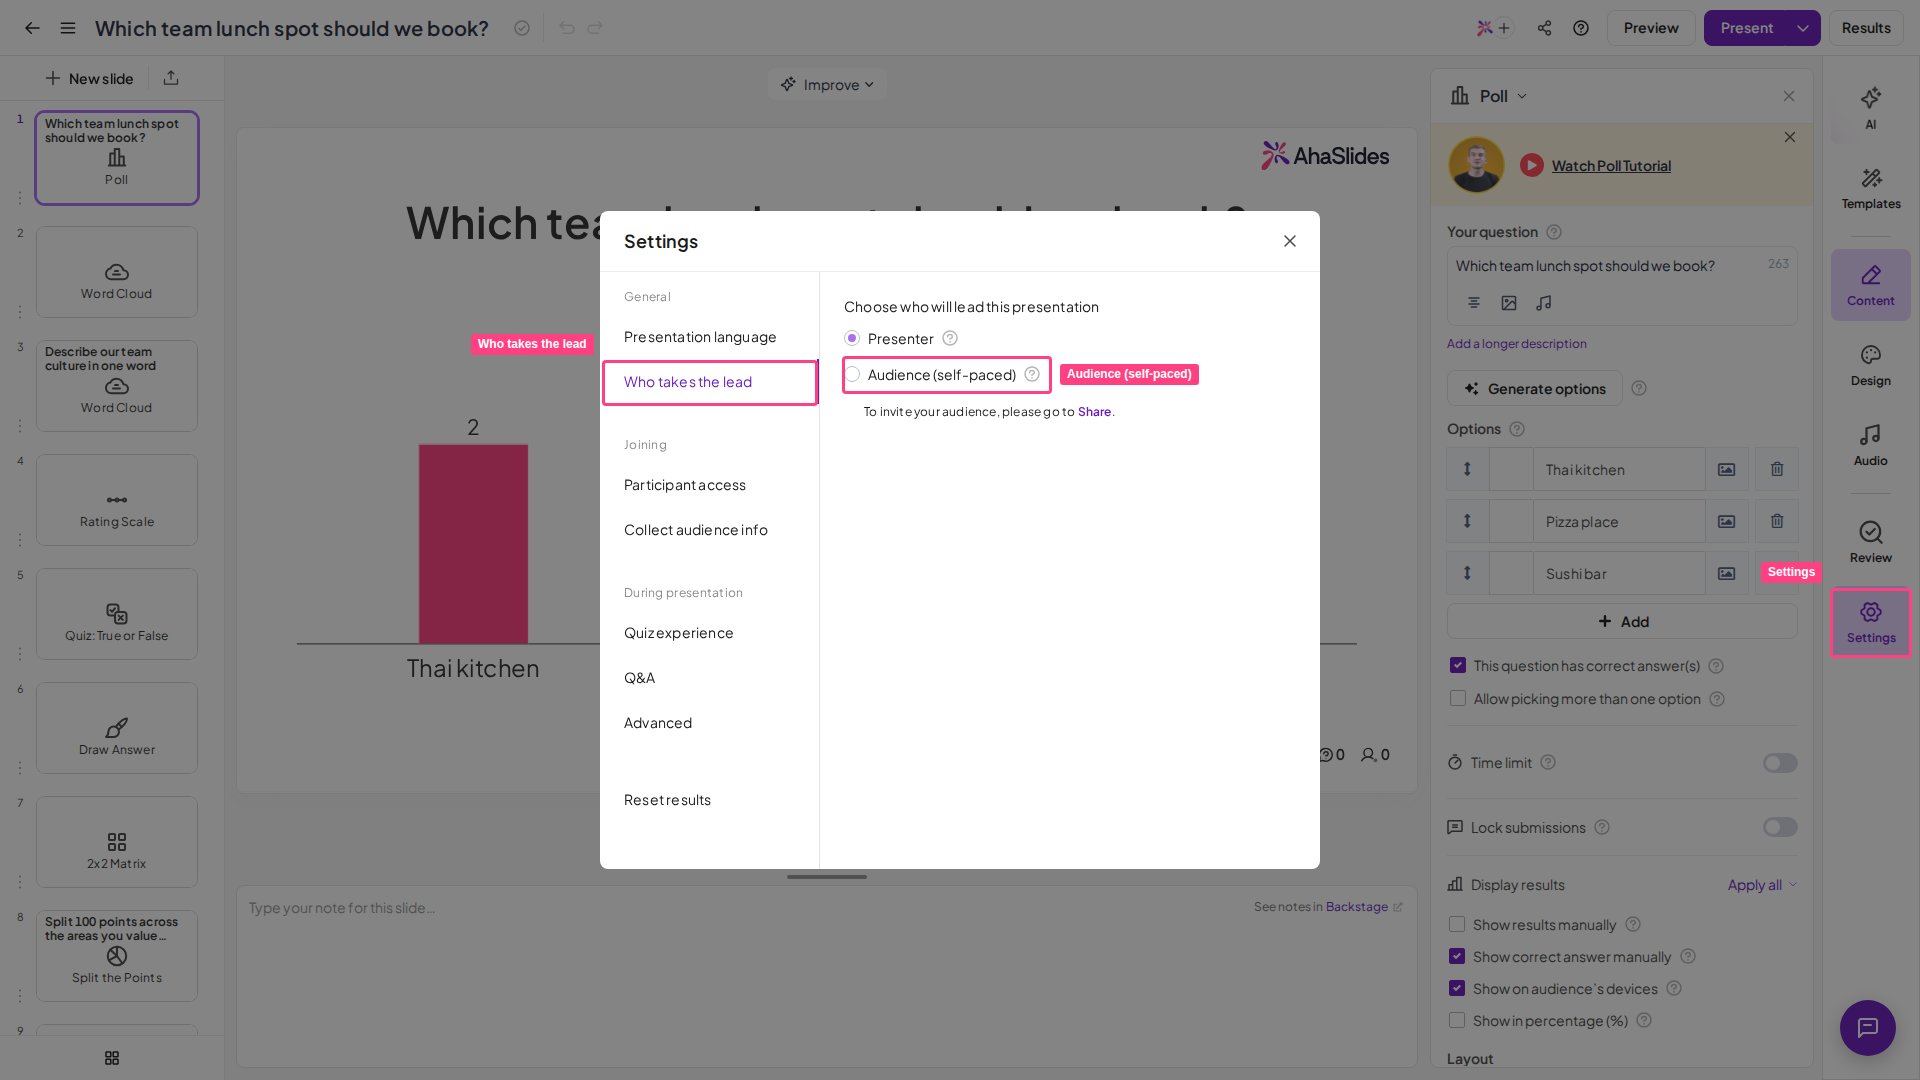
Task: Open the chat support bubble
Action: click(1867, 1027)
